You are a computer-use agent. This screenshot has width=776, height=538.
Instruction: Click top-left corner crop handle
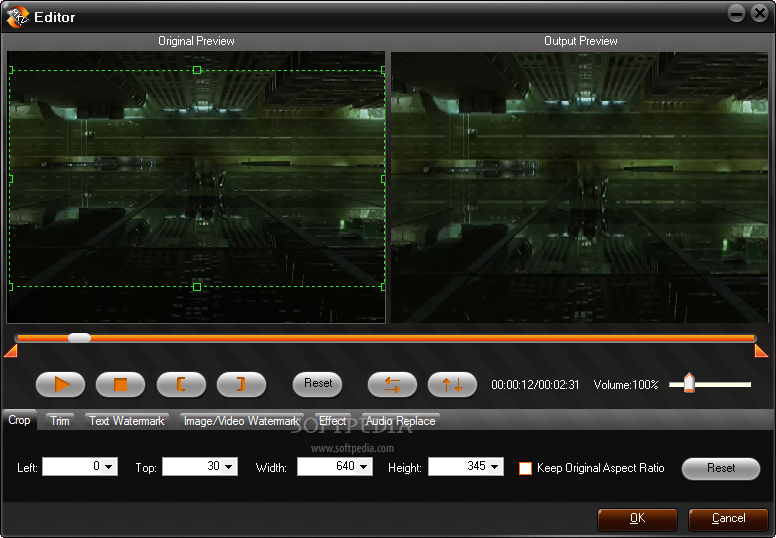(11, 70)
